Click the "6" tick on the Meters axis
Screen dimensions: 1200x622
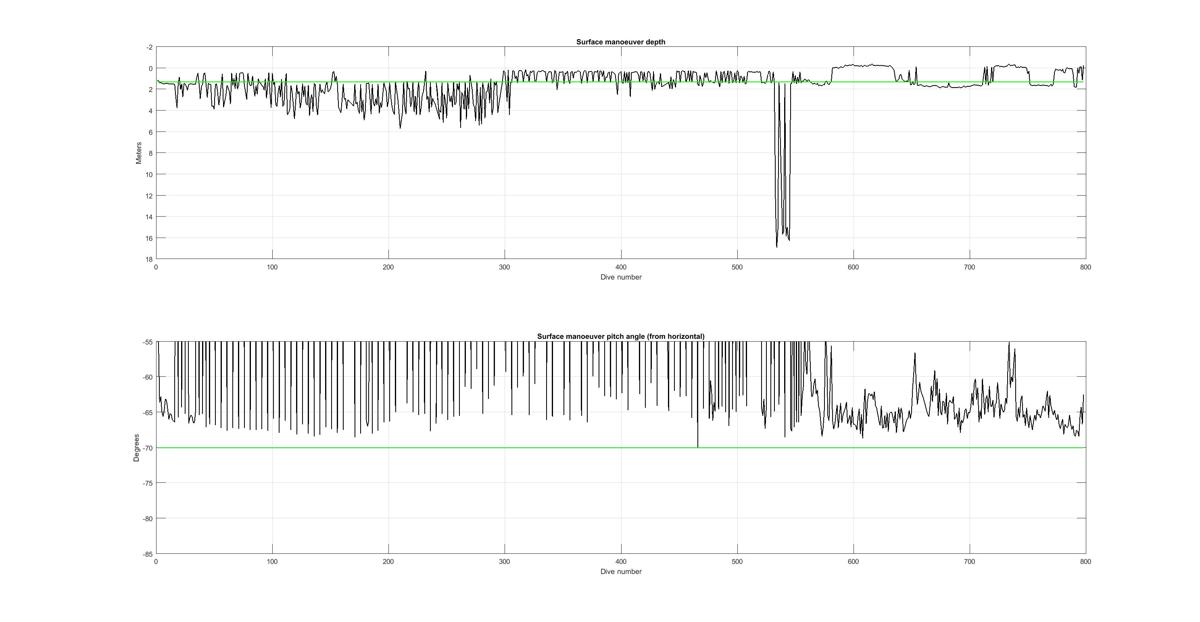point(151,132)
